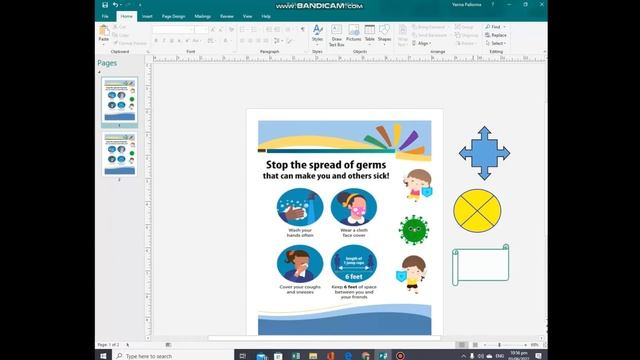640x360 pixels.
Task: Save the publication using the save icon
Action: [105, 5]
